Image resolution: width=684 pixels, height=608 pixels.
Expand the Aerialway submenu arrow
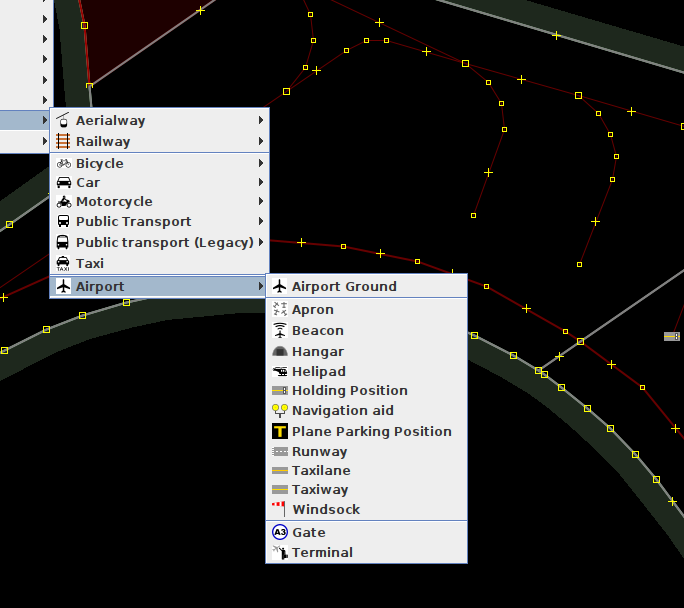[x=260, y=120]
